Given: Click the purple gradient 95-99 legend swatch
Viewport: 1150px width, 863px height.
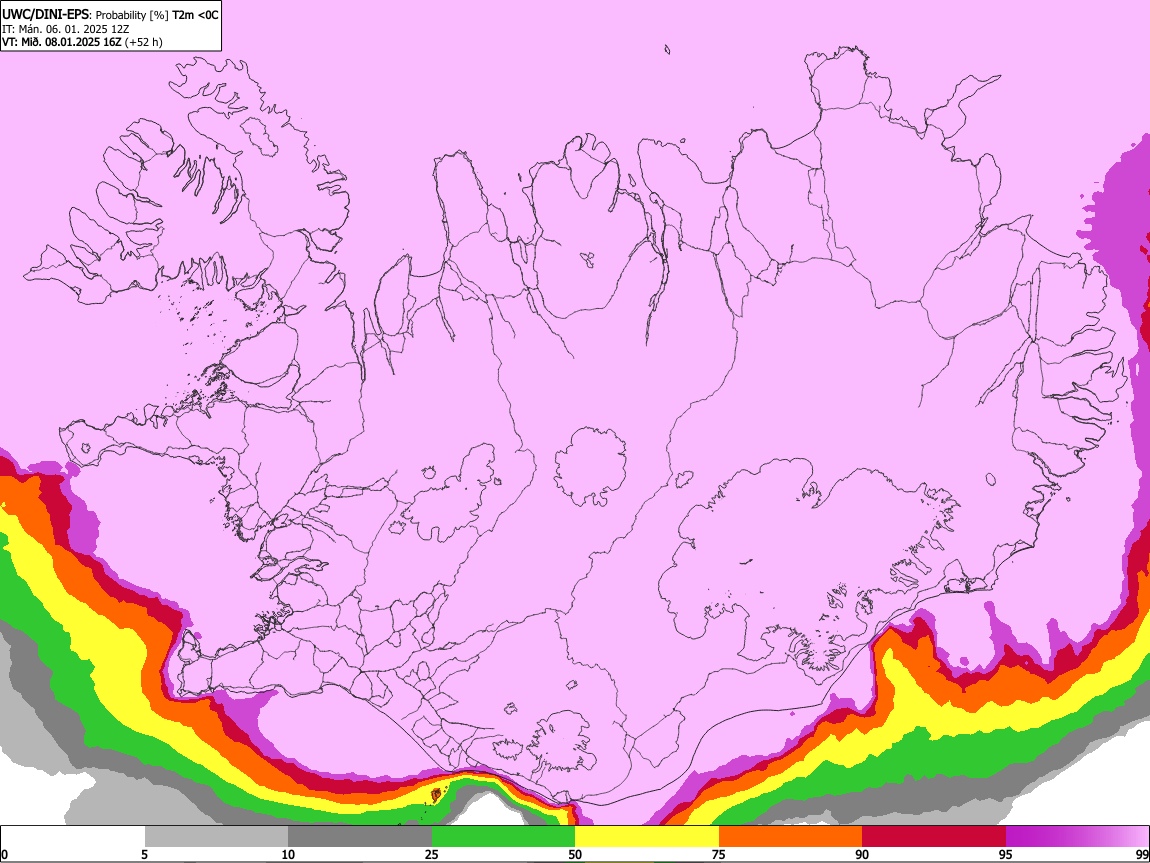Looking at the screenshot, I should tap(1077, 836).
